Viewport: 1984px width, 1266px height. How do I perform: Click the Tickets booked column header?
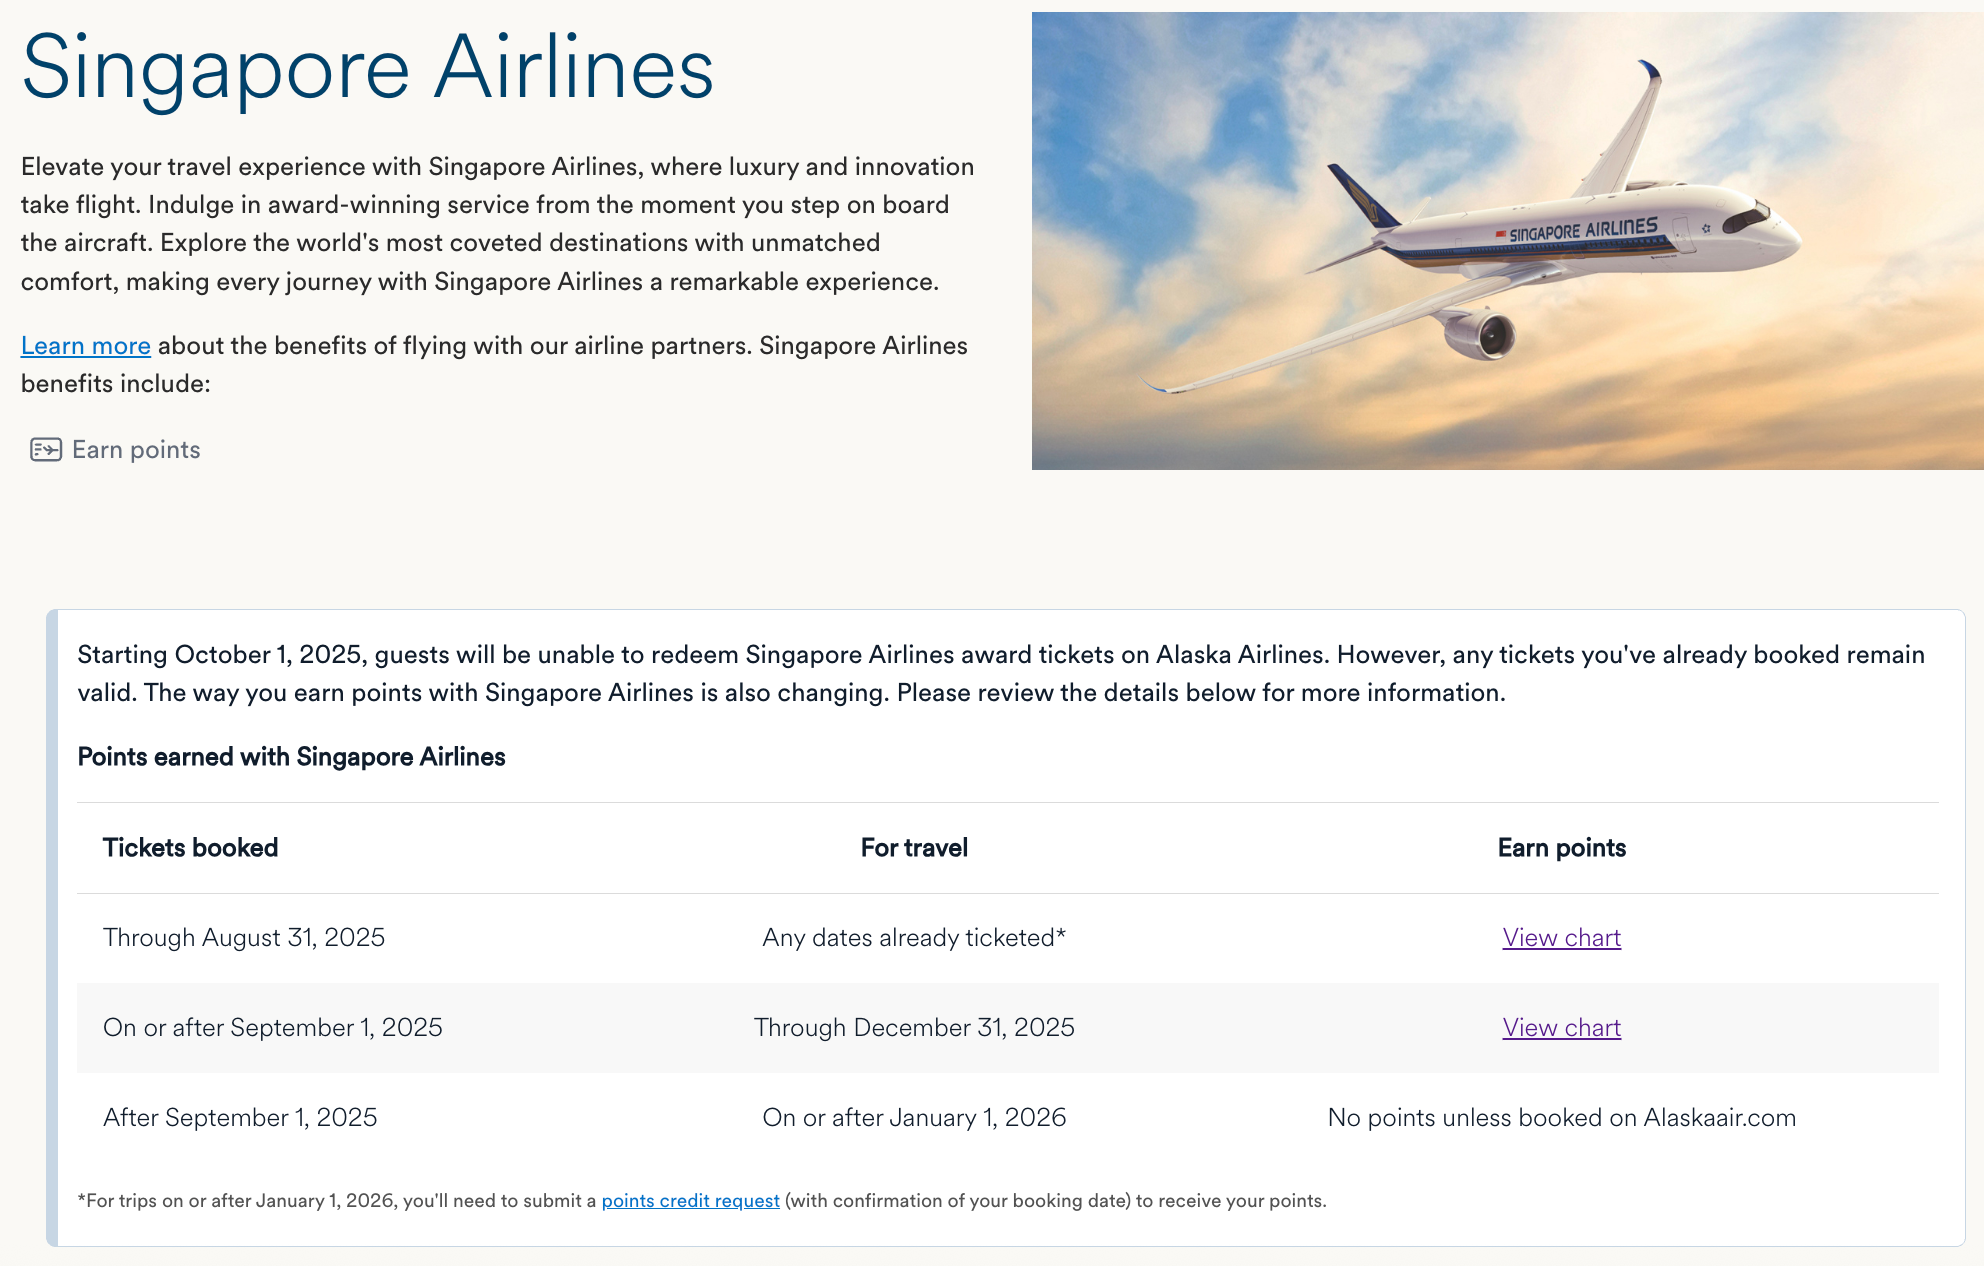coord(190,848)
